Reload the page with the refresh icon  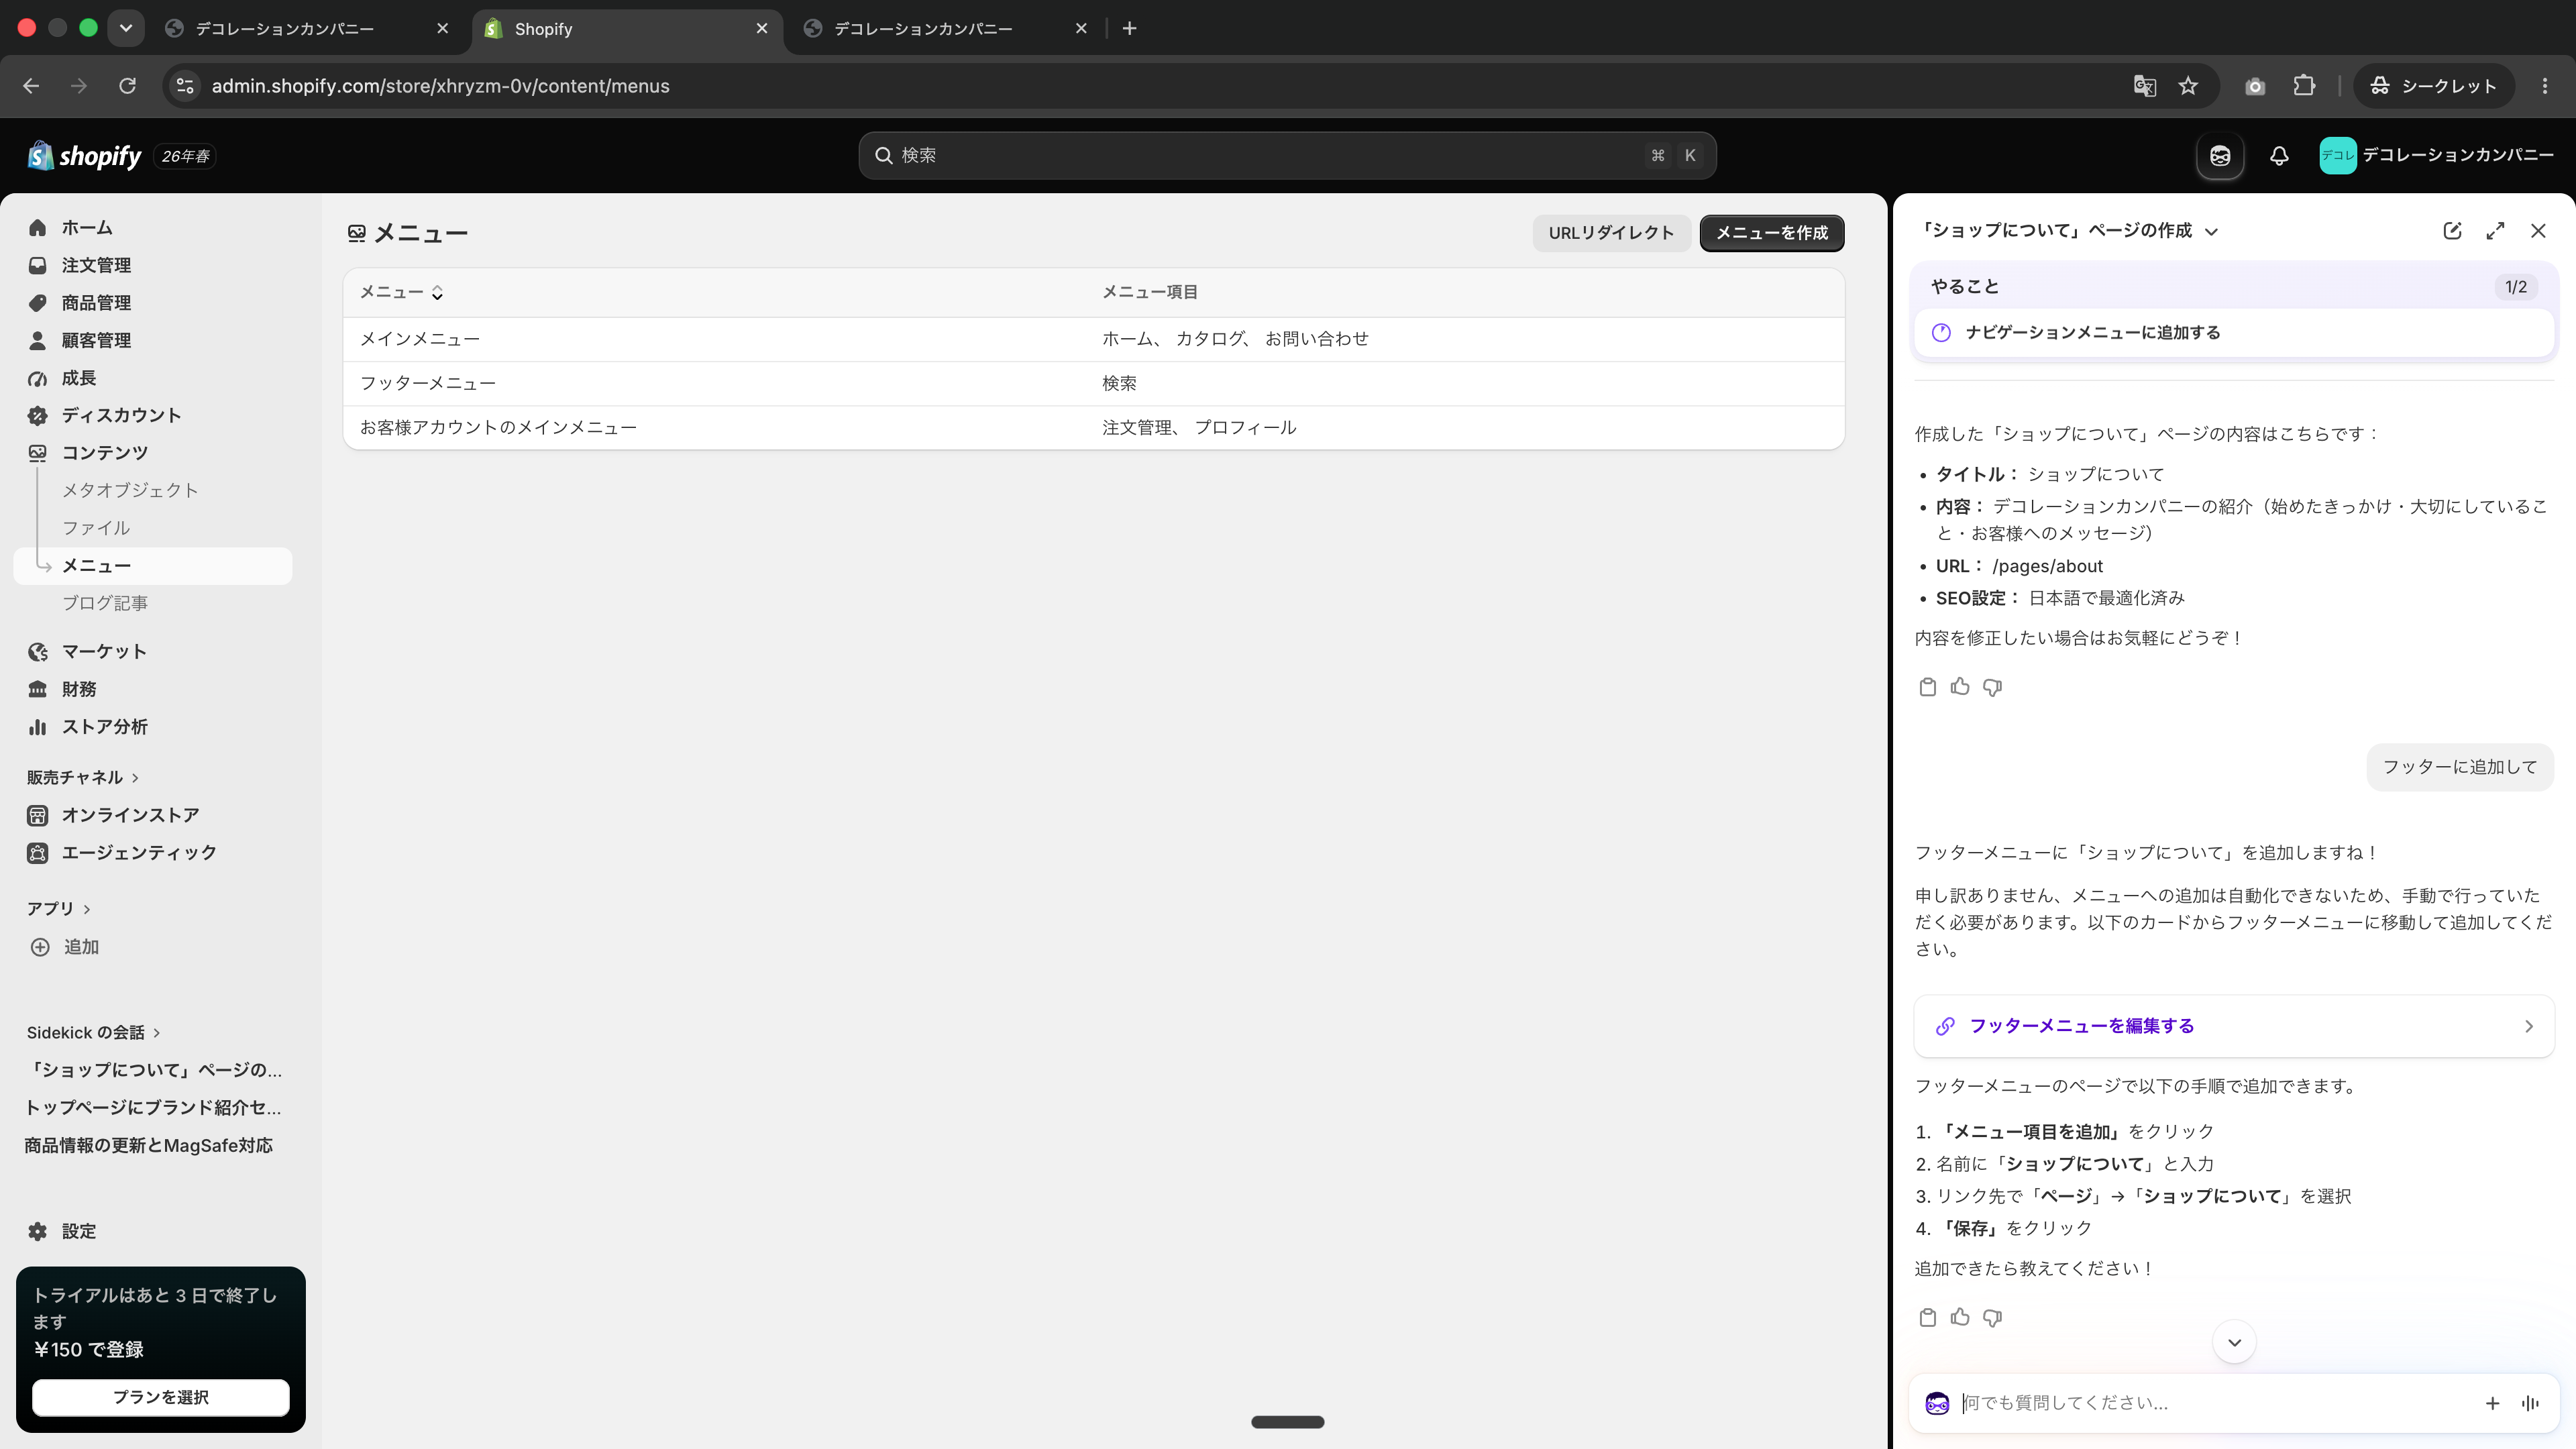click(x=127, y=86)
